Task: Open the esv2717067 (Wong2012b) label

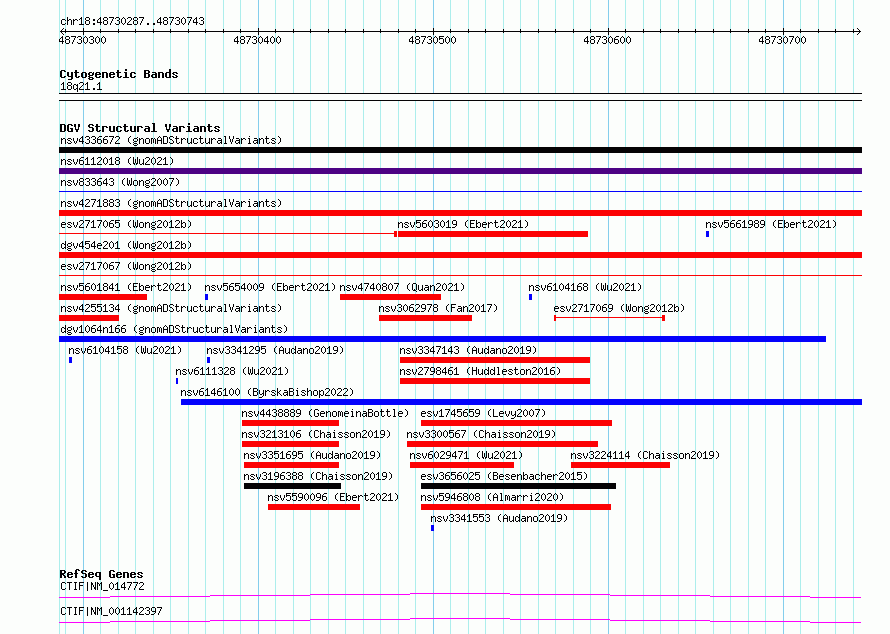Action: [x=126, y=266]
